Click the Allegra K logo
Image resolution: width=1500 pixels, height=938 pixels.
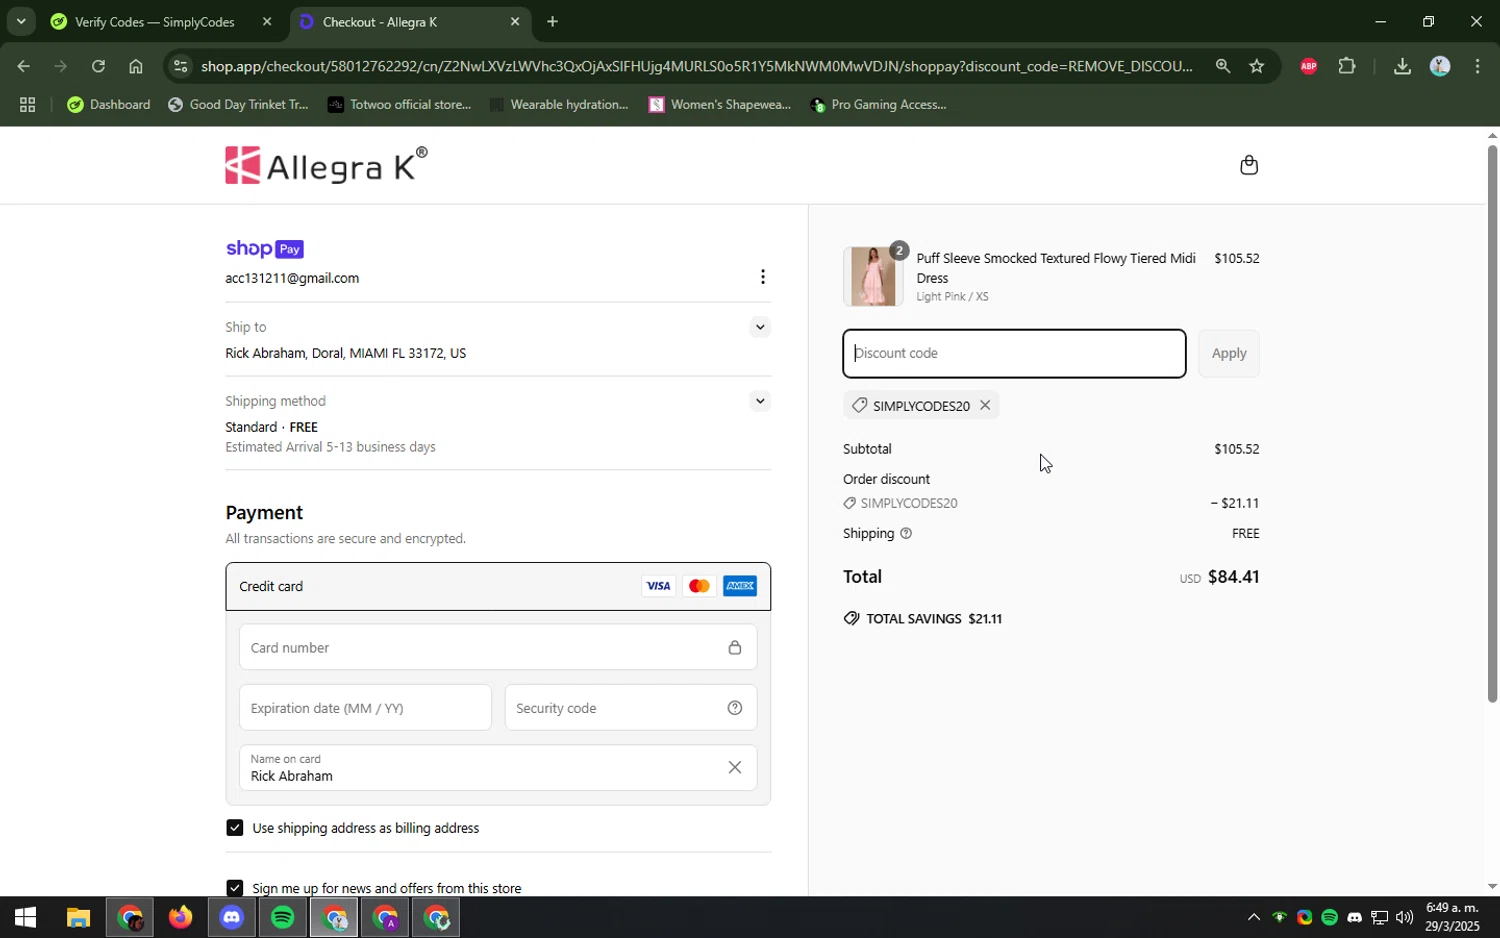tap(326, 165)
